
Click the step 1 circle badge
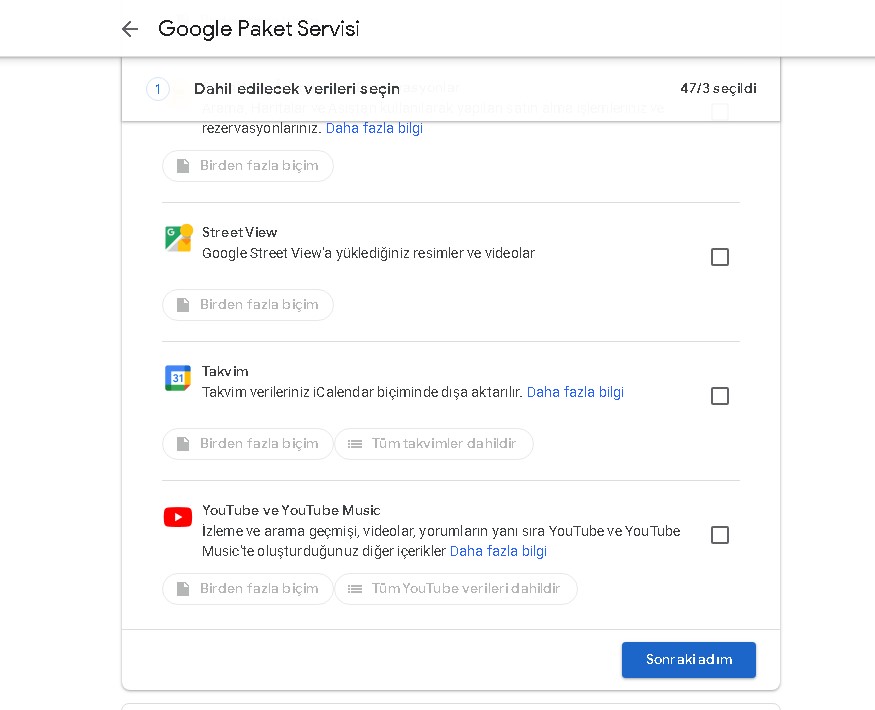[158, 89]
